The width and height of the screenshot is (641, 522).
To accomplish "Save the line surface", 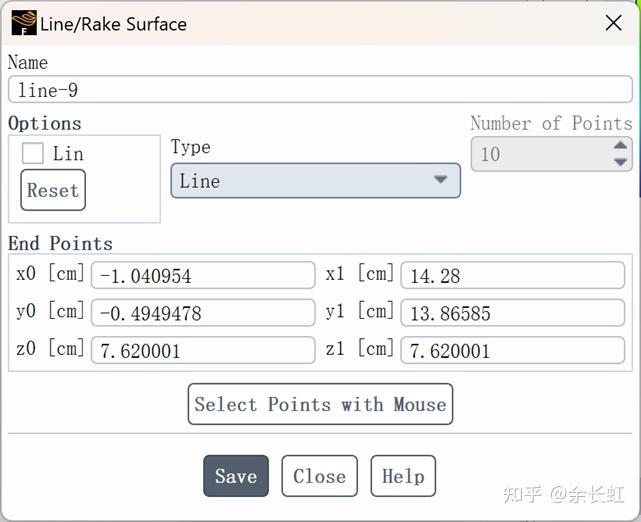I will pos(236,476).
